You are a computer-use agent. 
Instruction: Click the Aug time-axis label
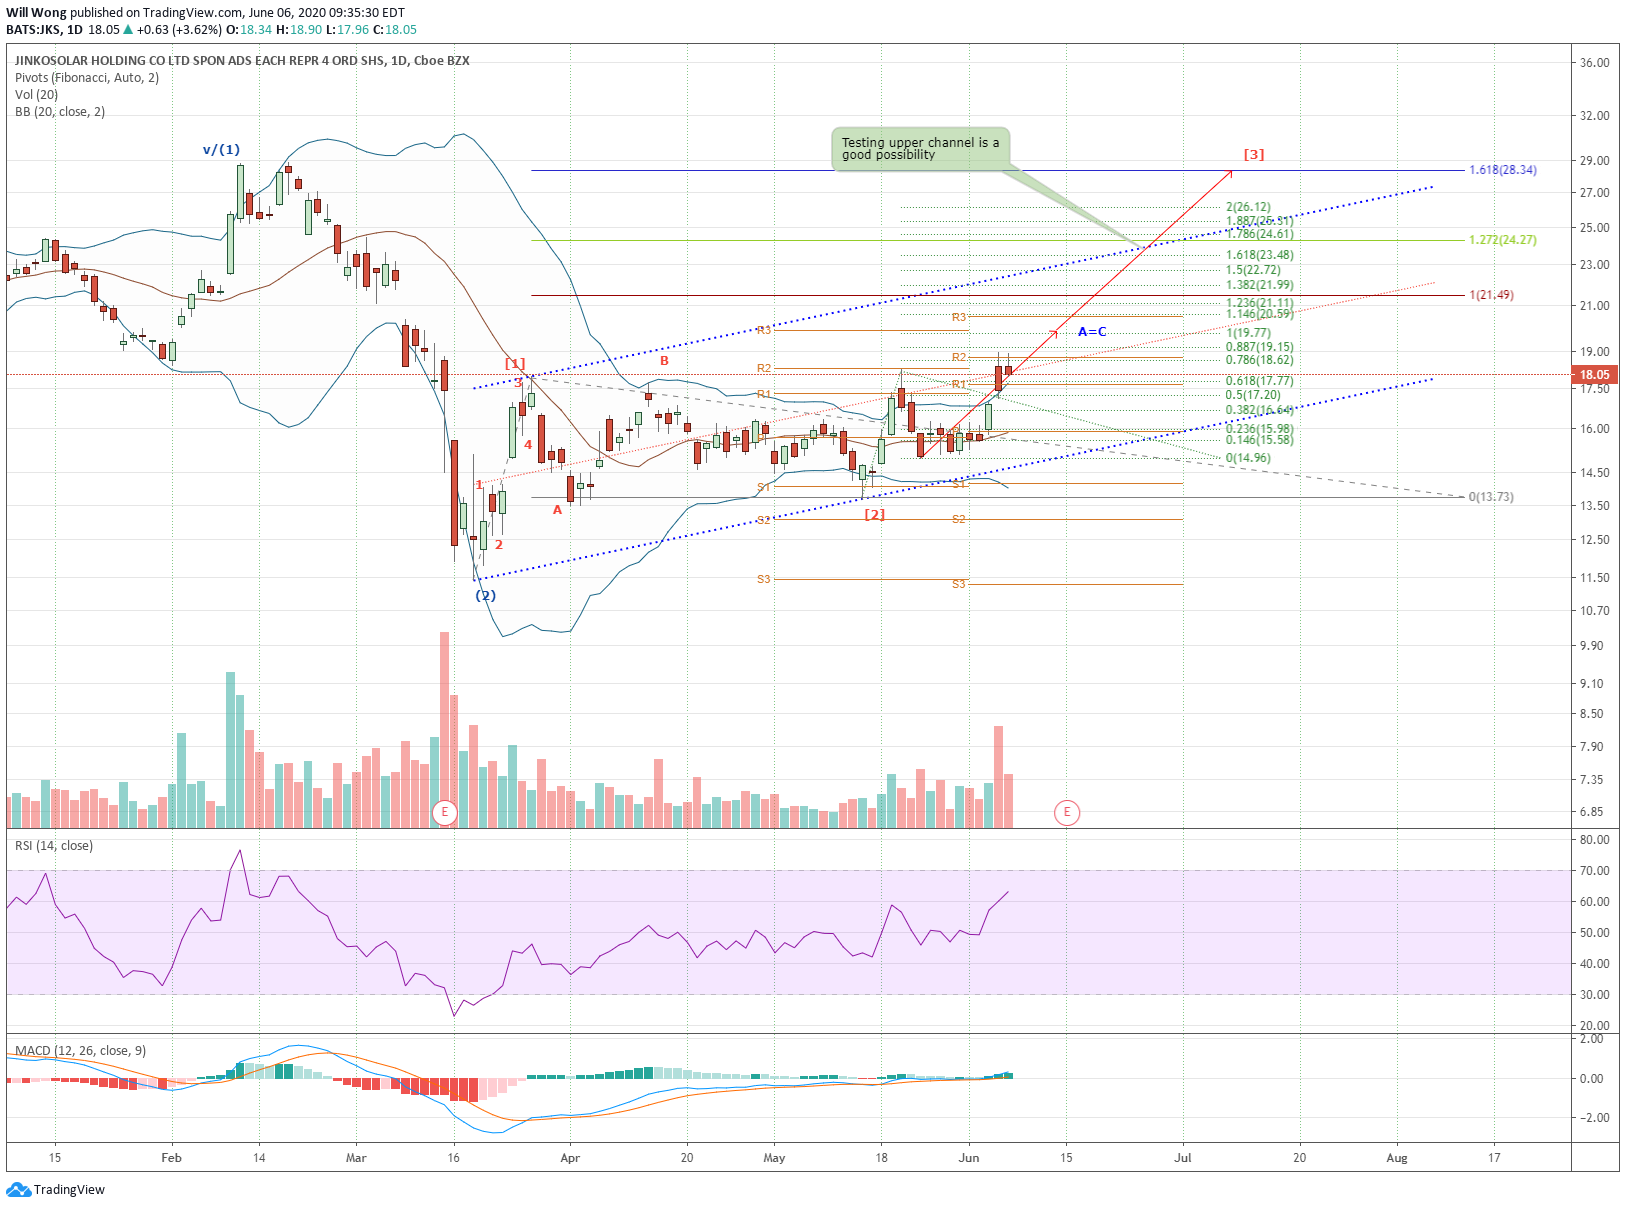click(1397, 1158)
